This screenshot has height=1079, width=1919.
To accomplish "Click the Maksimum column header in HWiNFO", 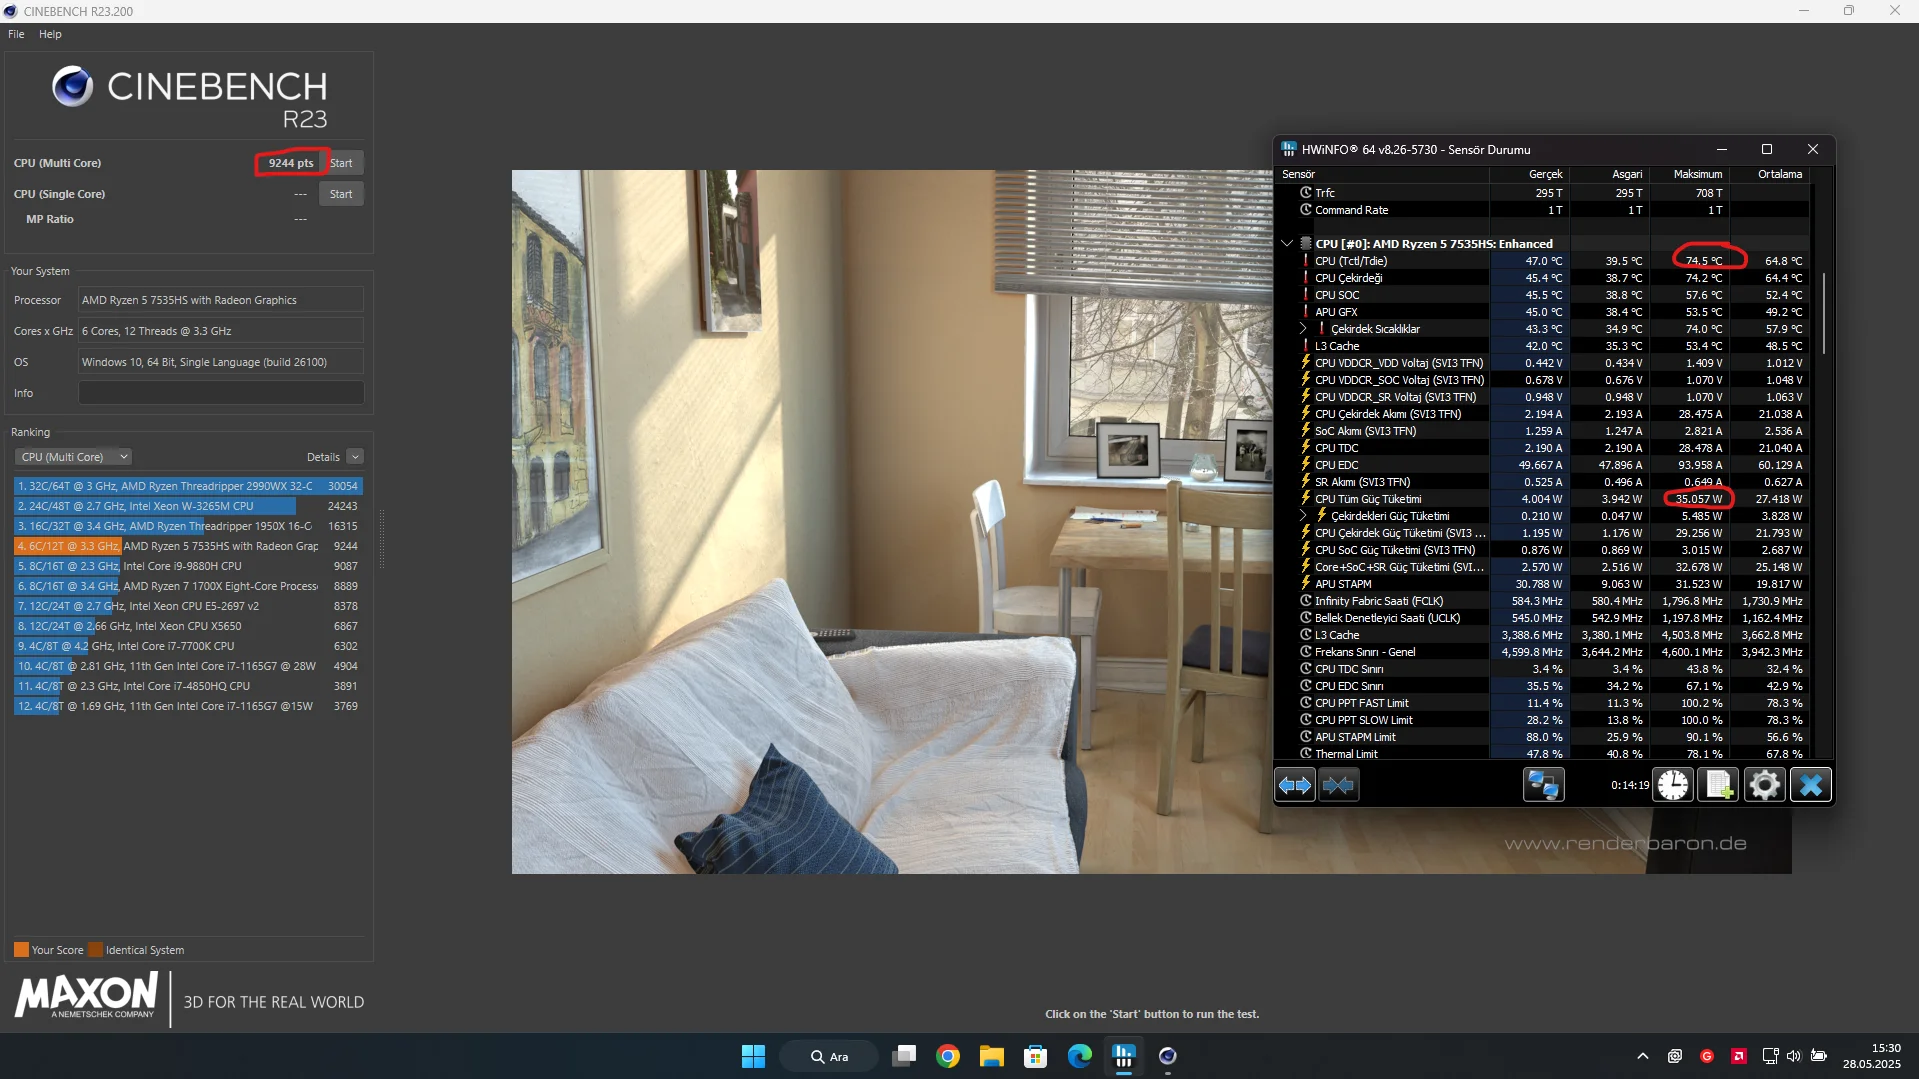I will click(1689, 174).
